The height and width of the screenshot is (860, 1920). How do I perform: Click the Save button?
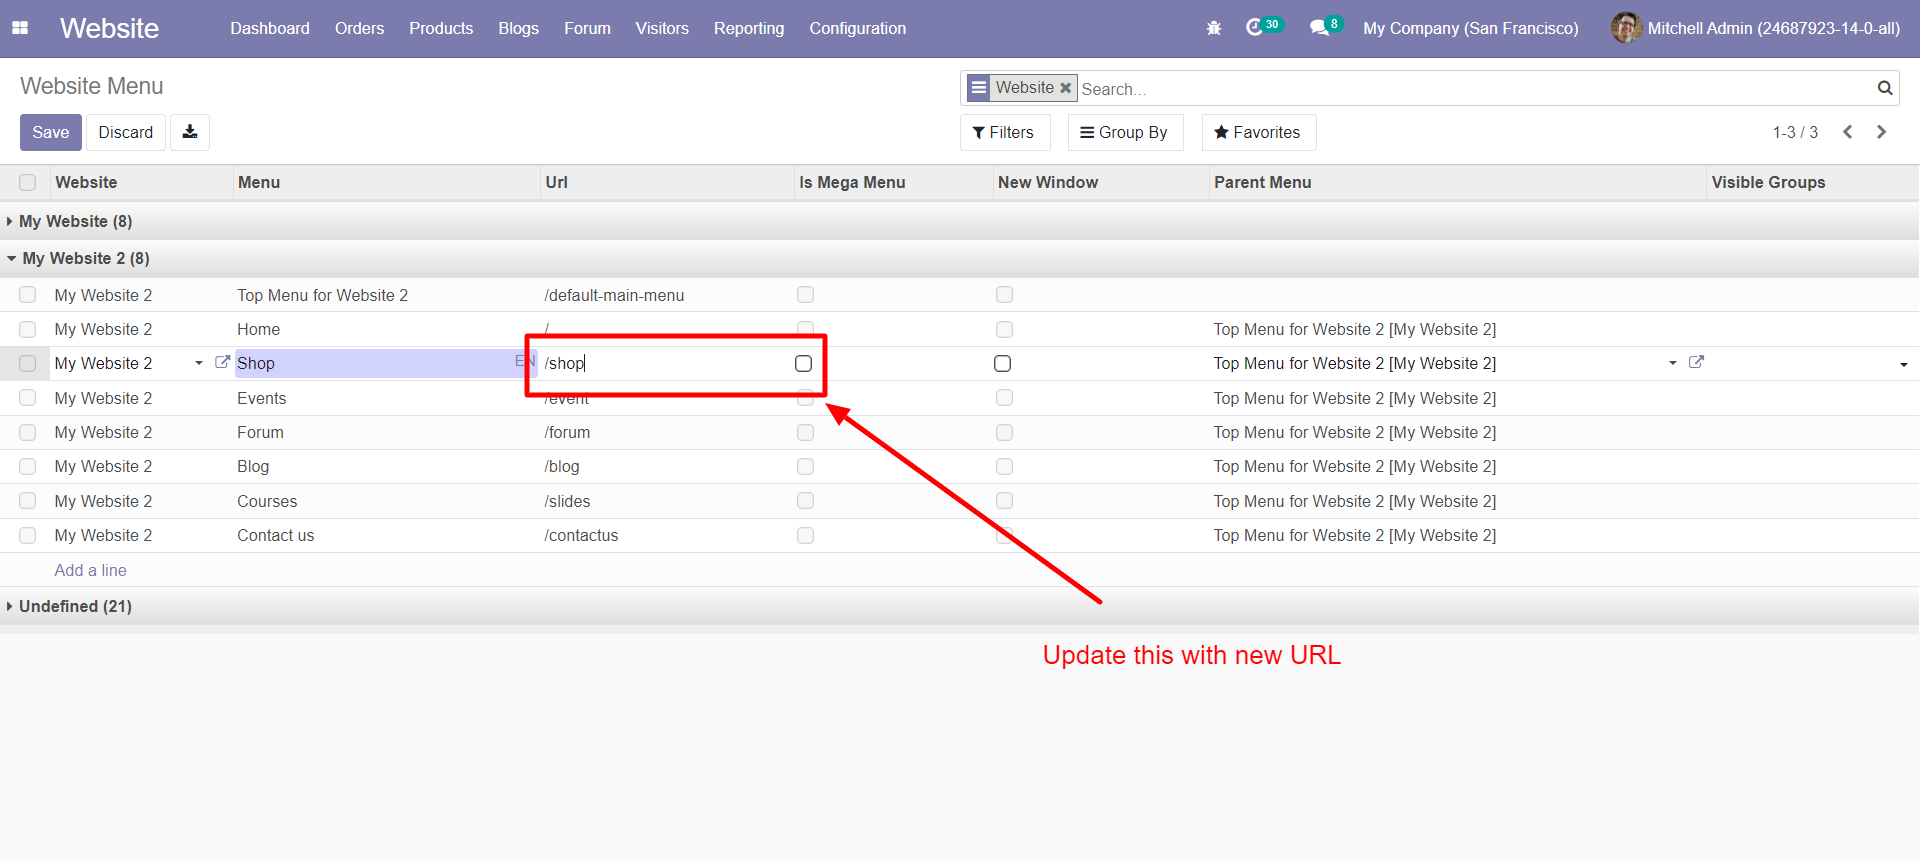pos(51,132)
